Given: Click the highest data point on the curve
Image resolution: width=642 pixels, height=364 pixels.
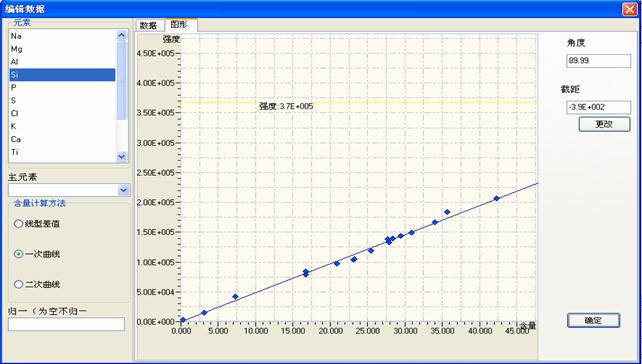Looking at the screenshot, I should (496, 198).
